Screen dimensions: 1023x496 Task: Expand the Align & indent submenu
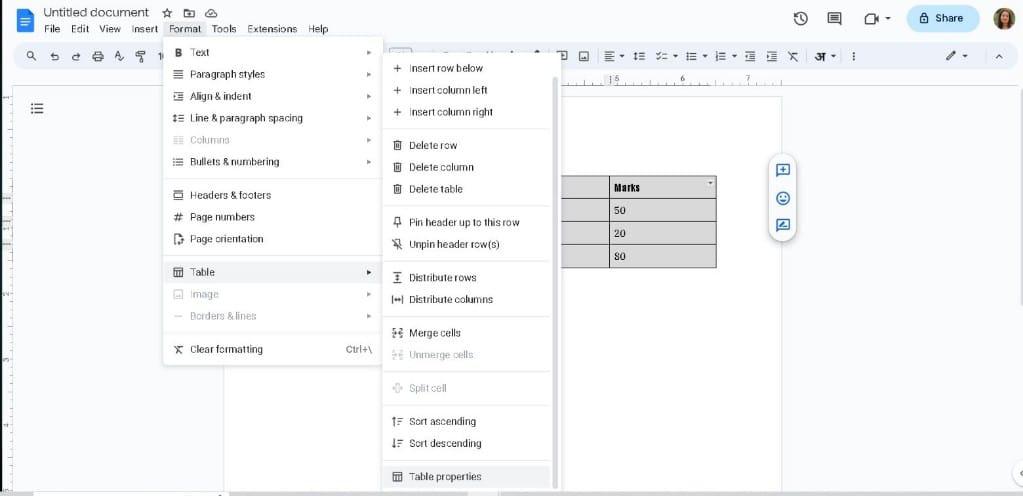[x=273, y=96]
